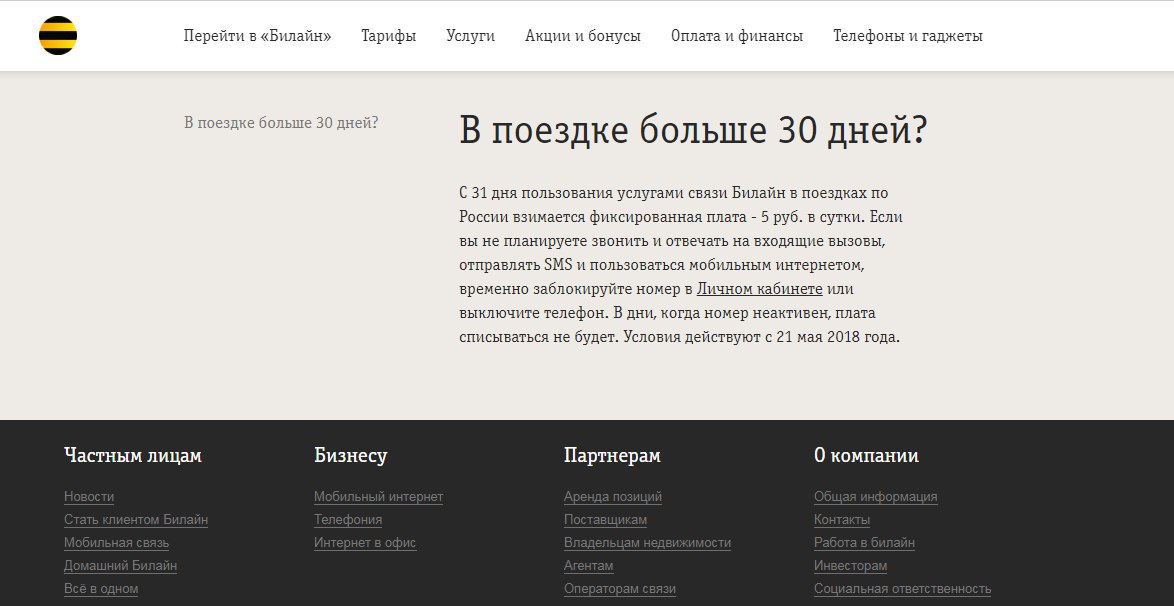Click the main heading «В поездке больше 30 дней?»

[x=693, y=131]
